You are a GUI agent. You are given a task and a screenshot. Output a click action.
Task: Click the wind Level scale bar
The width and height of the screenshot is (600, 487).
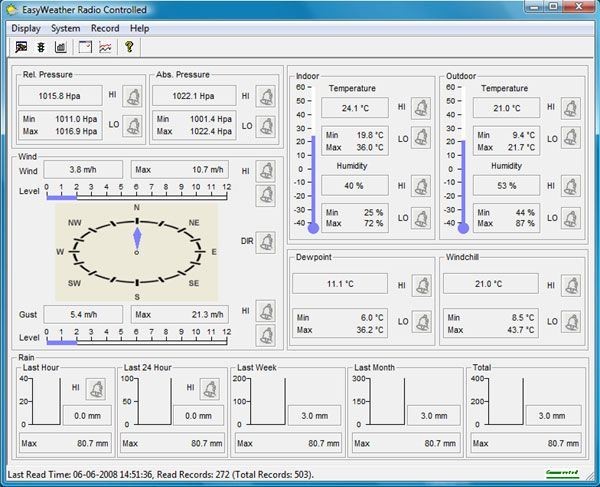137,192
